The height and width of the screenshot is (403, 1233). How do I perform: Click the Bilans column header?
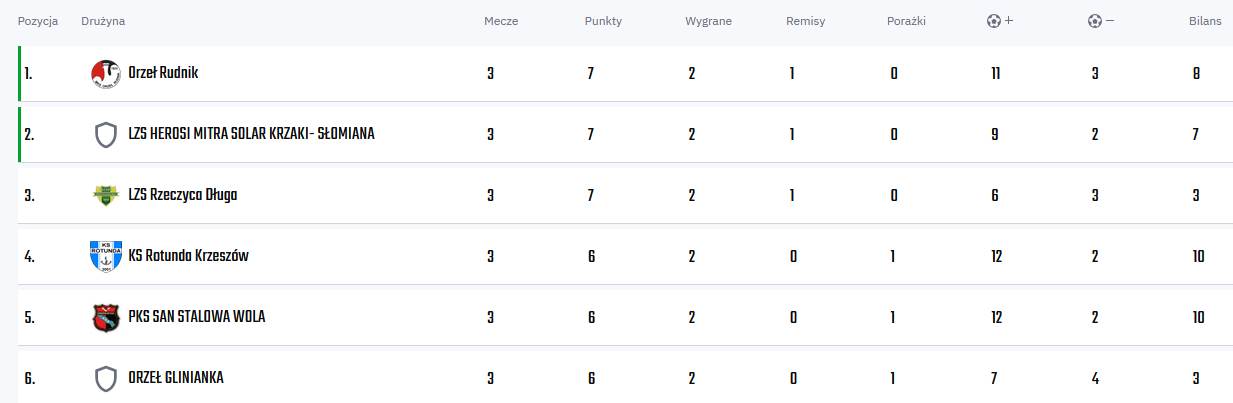point(1205,21)
